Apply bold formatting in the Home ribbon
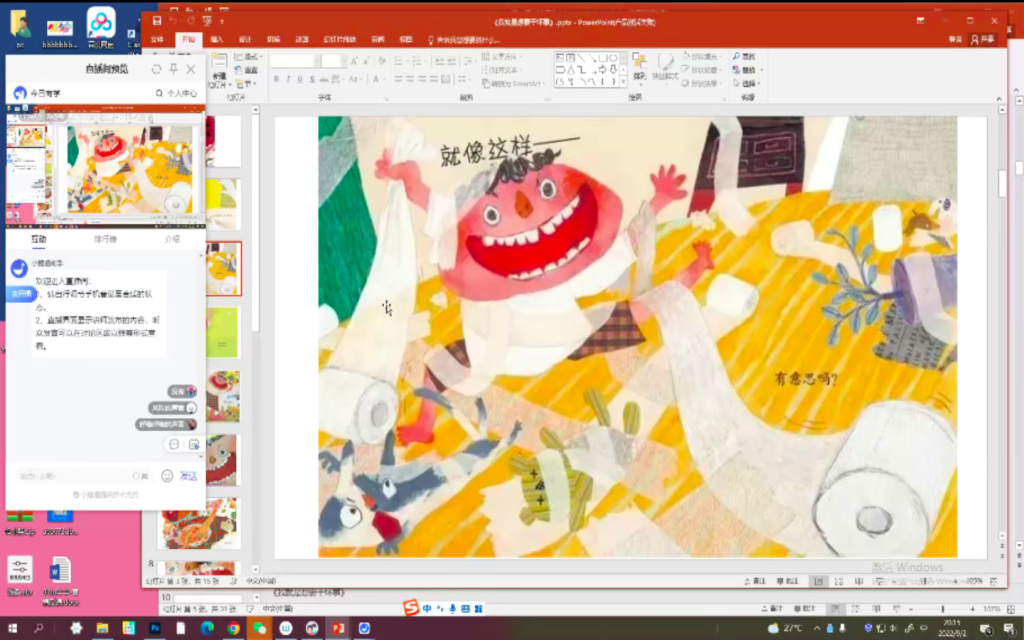This screenshot has height=640, width=1024. point(274,79)
